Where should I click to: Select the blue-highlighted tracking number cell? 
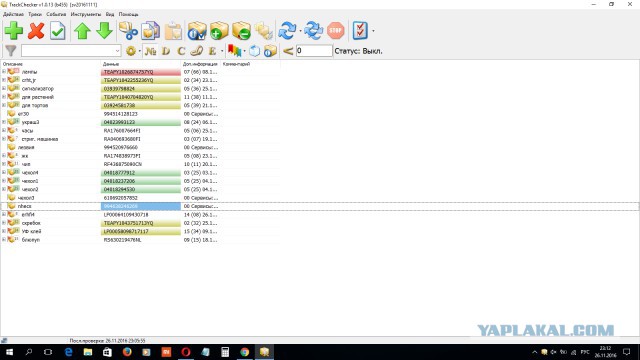pyautogui.click(x=141, y=206)
